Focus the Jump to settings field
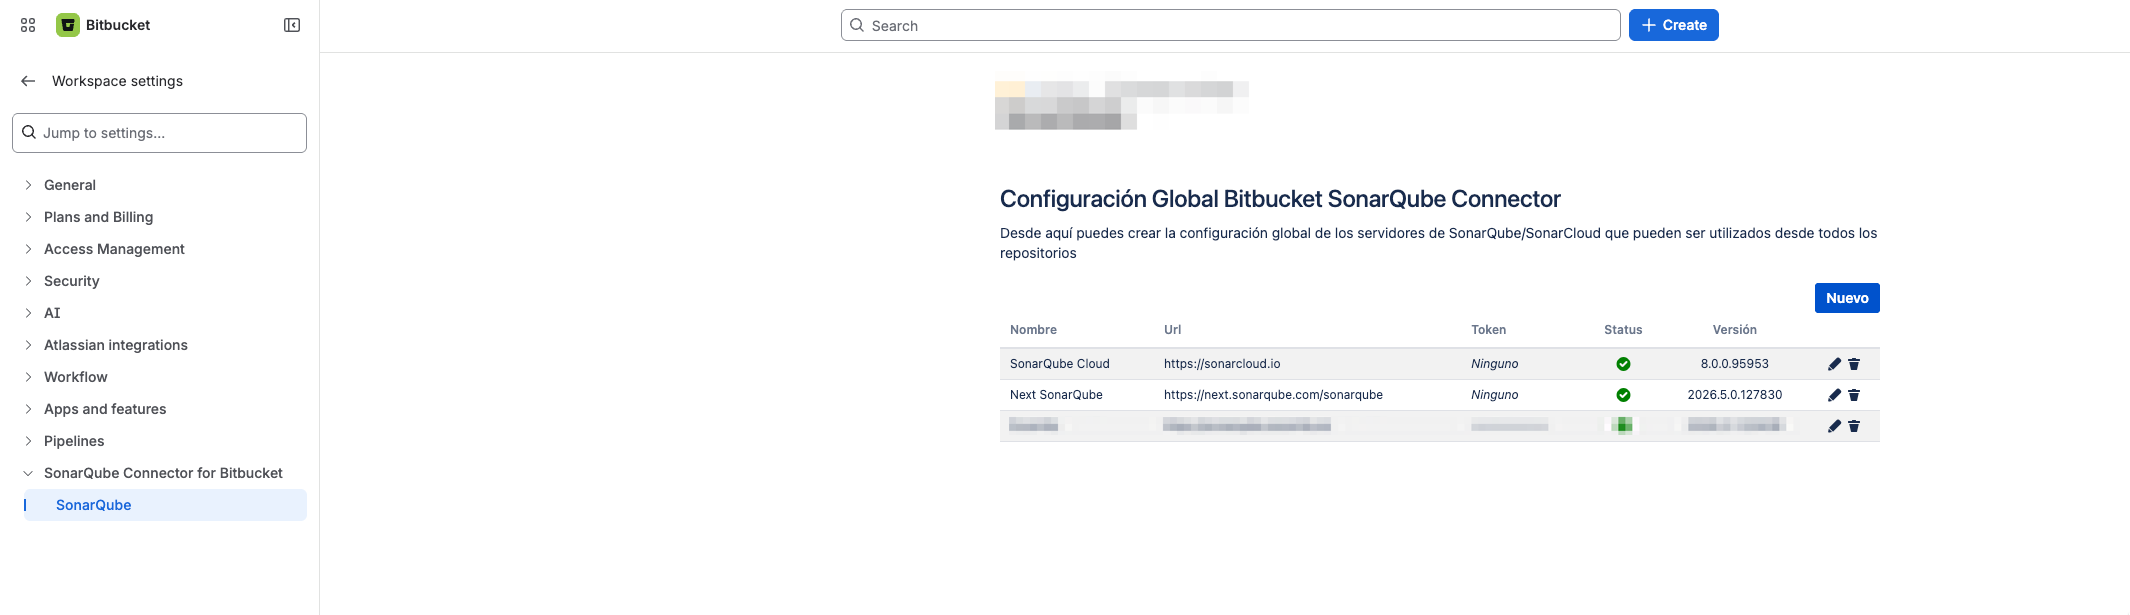Image resolution: width=2130 pixels, height=615 pixels. click(x=160, y=133)
